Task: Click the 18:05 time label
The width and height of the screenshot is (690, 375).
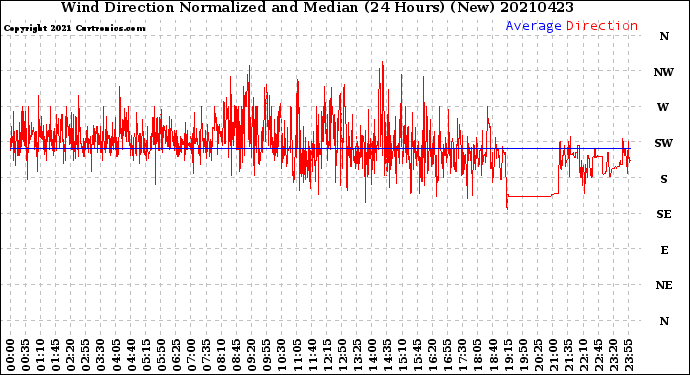Action: coord(478,355)
